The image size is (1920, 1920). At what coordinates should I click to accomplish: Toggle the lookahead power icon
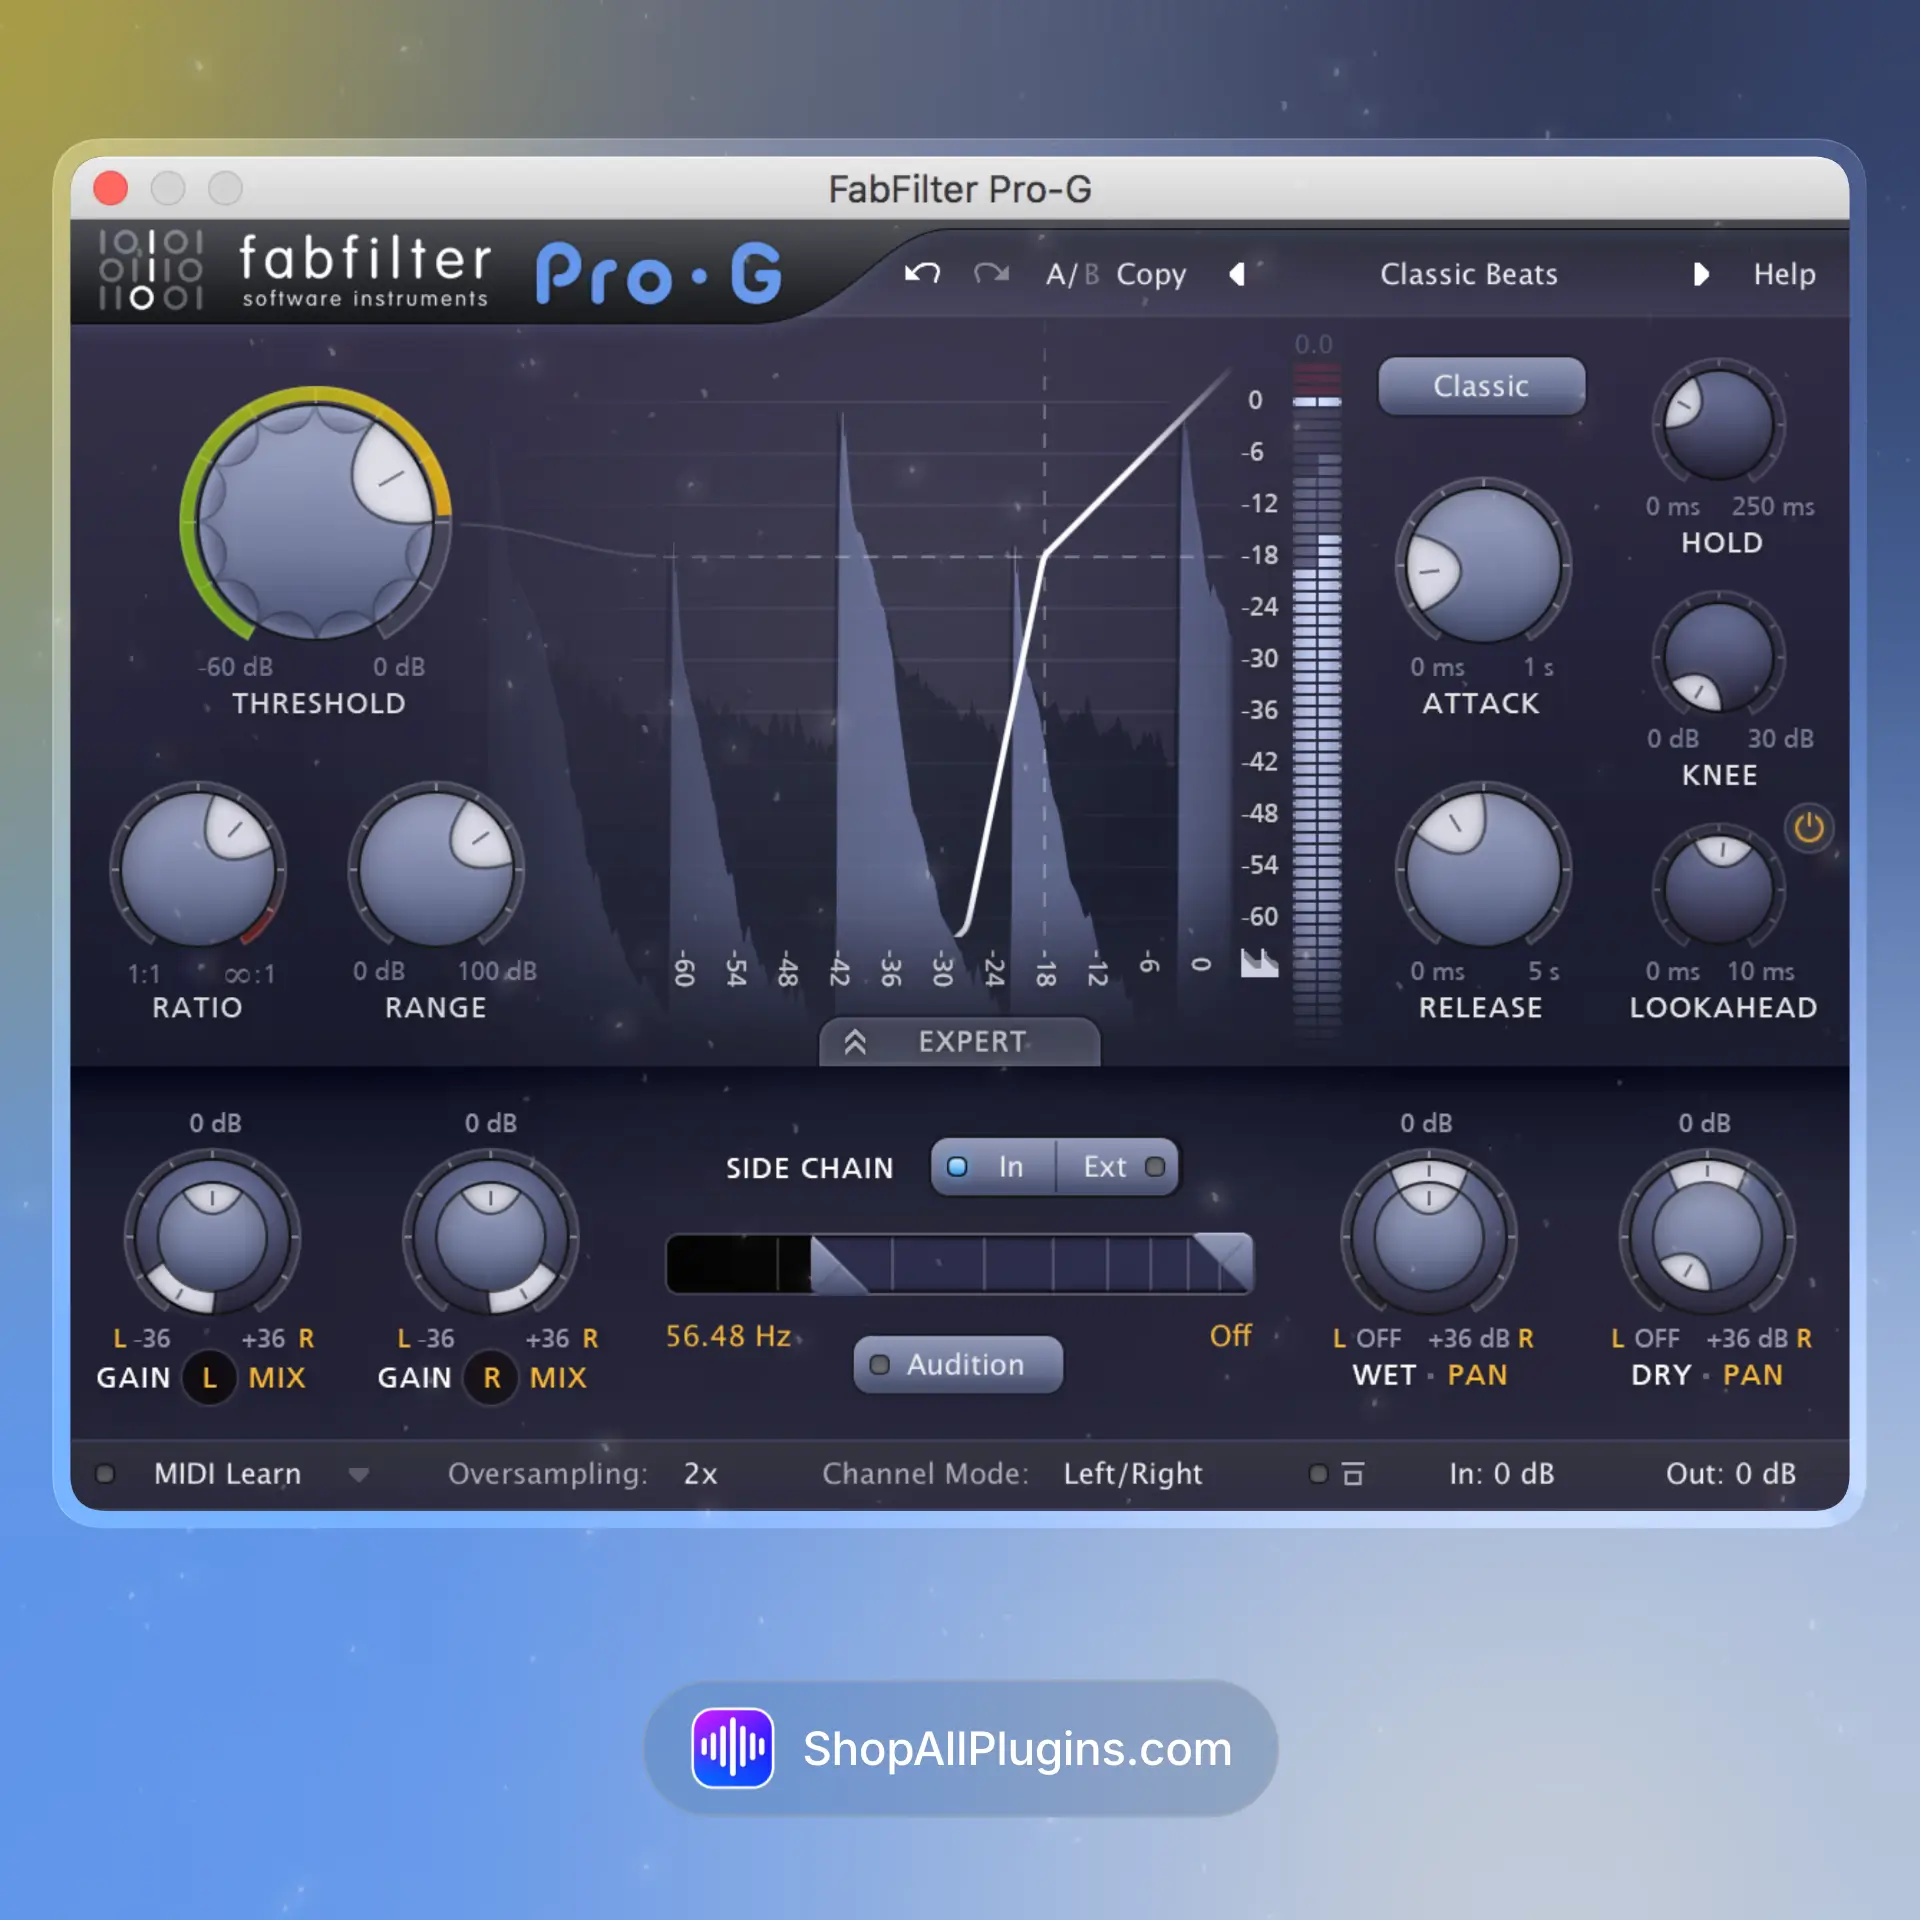[1808, 828]
